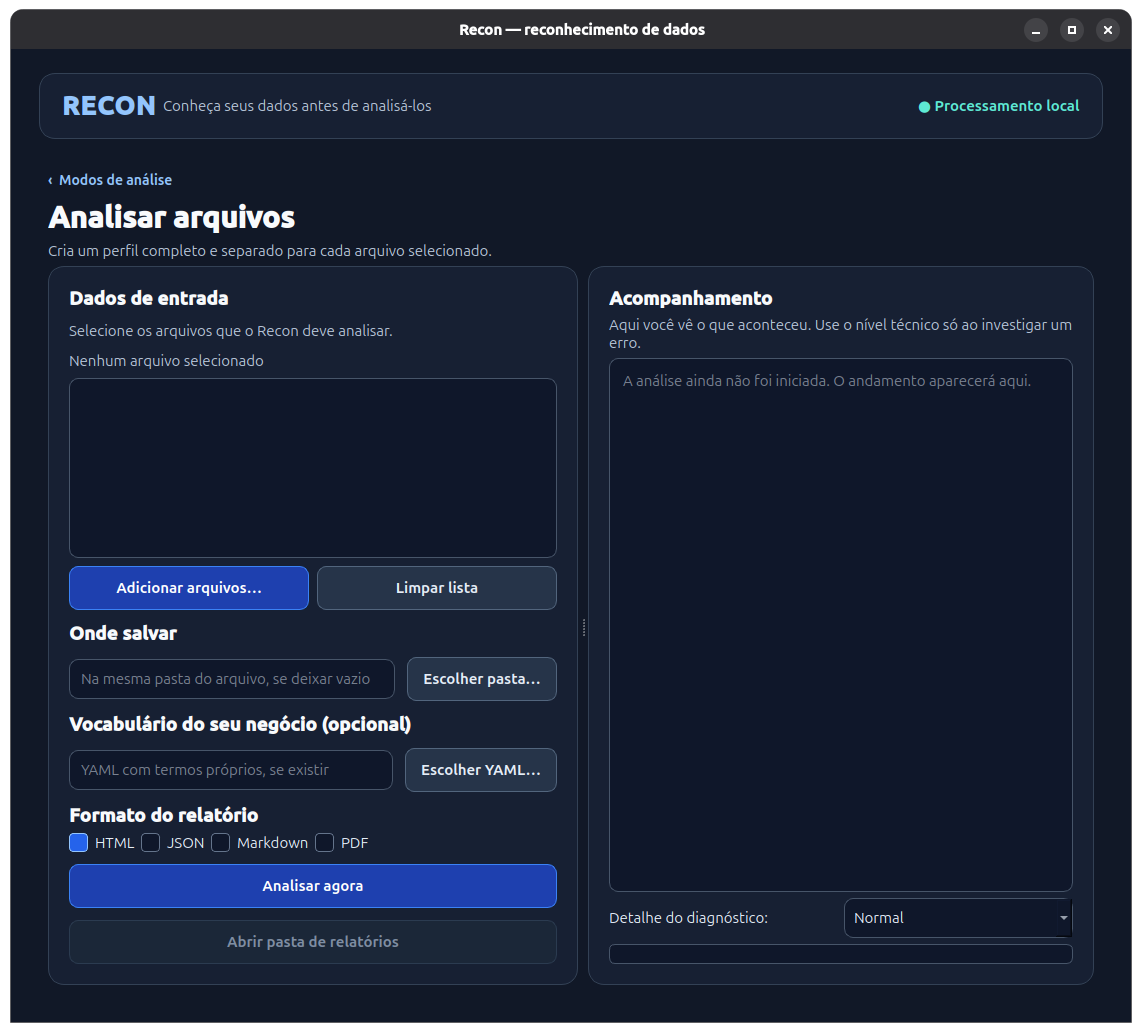Clear the file list with Limpar lista
The width and height of the screenshot is (1142, 1033).
(436, 588)
